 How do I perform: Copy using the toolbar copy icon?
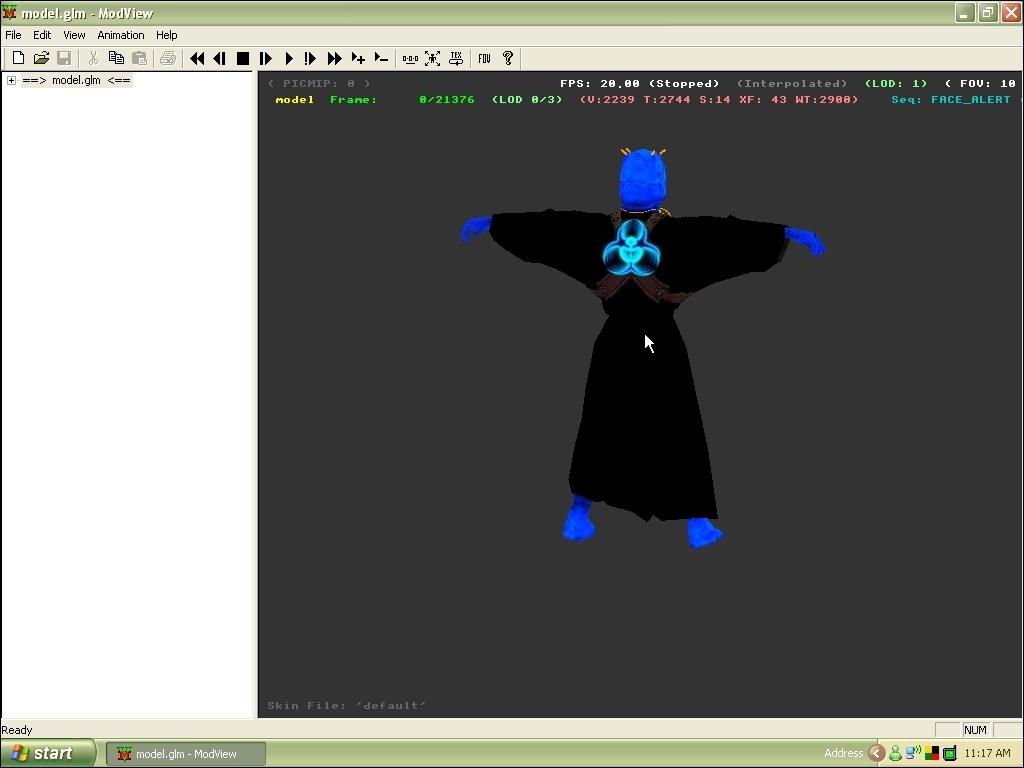pyautogui.click(x=116, y=59)
